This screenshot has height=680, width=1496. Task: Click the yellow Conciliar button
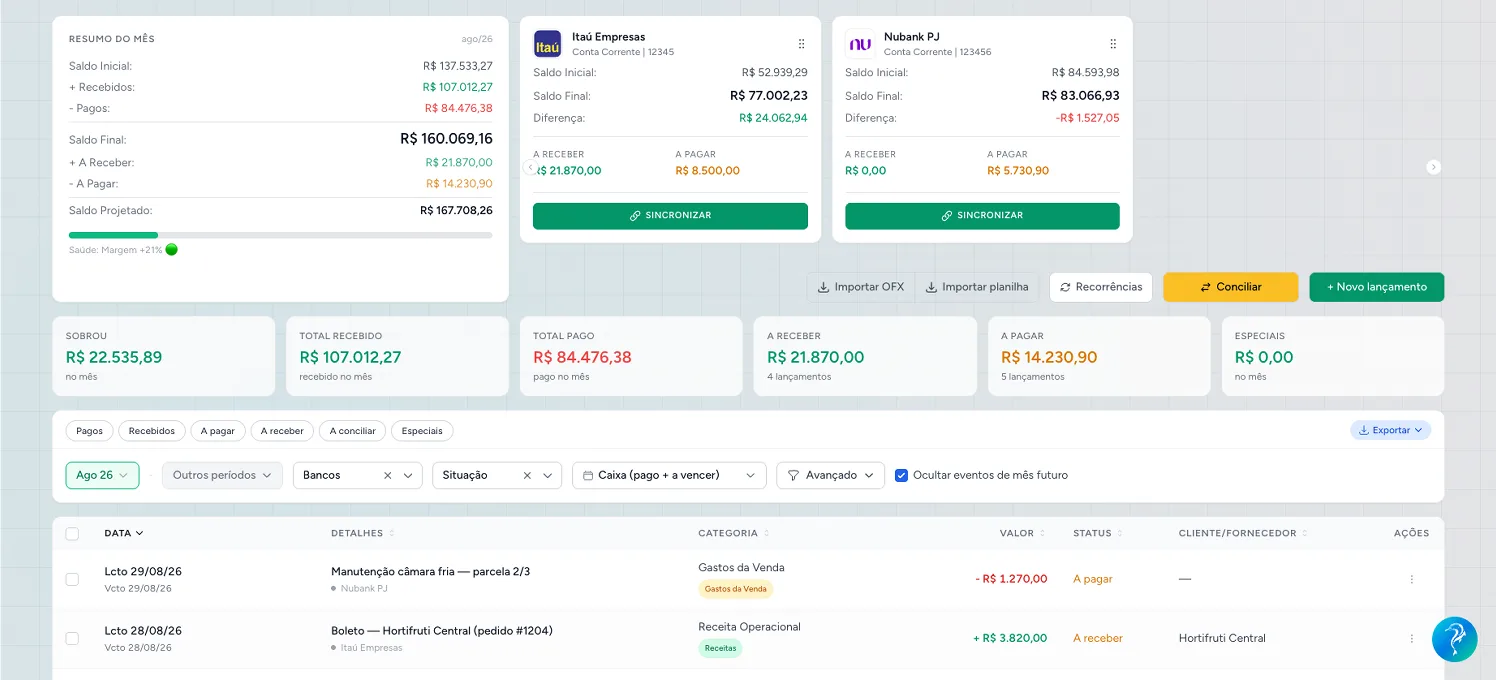(x=1230, y=287)
